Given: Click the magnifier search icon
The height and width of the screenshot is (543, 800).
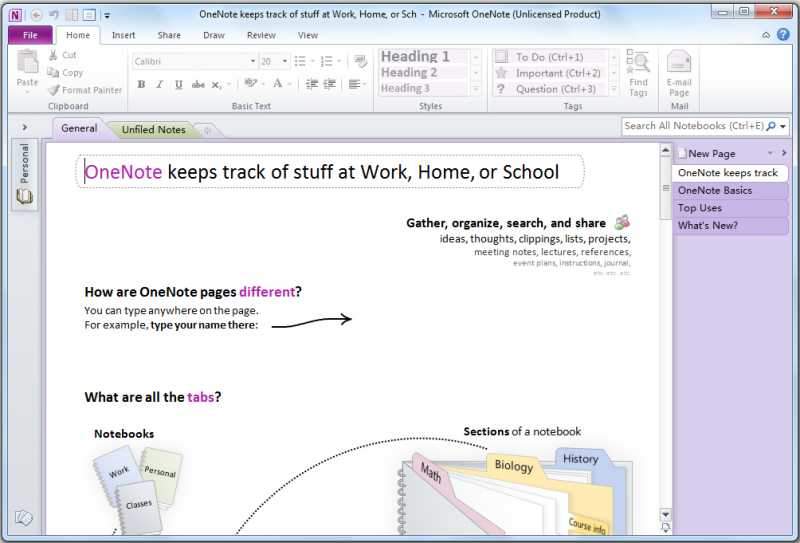Looking at the screenshot, I should [x=771, y=126].
